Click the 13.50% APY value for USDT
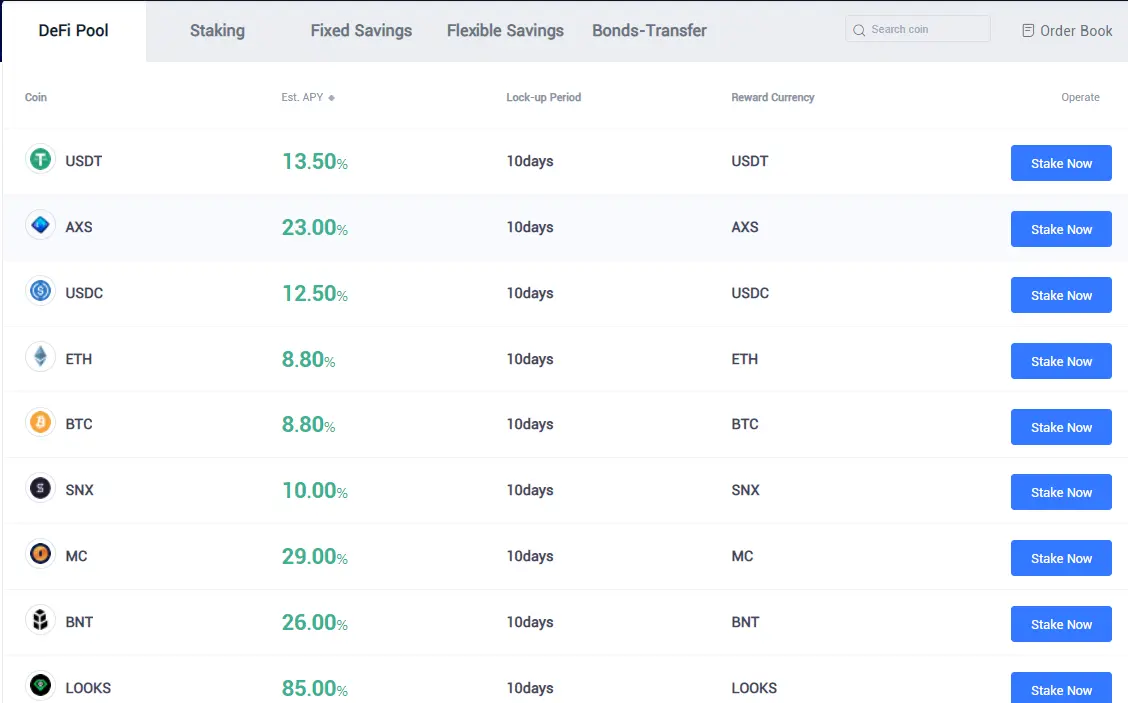The image size is (1128, 703). tap(314, 161)
